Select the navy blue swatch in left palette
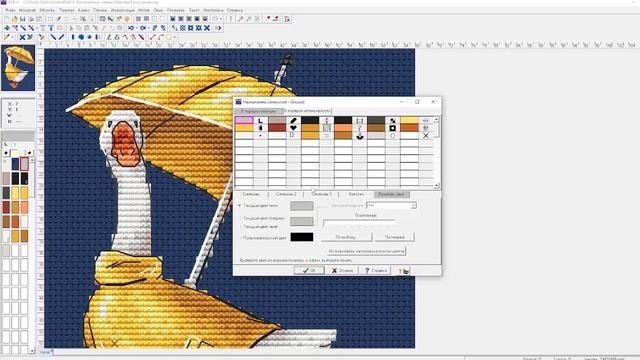640x360 pixels. point(16,164)
